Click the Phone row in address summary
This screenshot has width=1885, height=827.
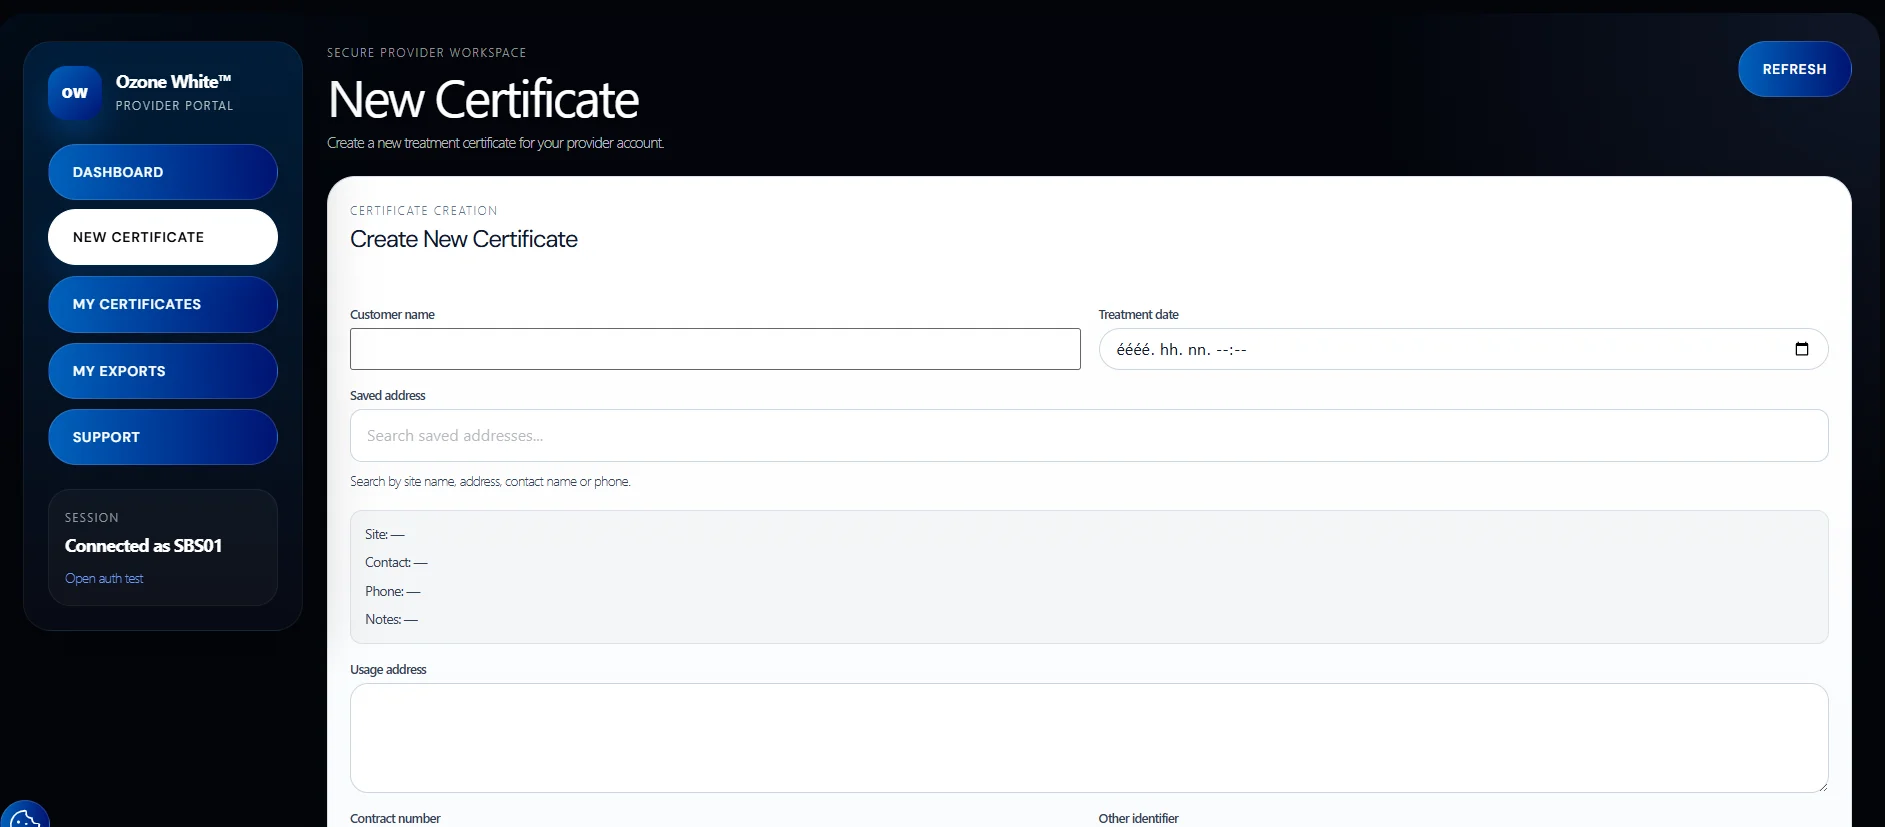click(393, 591)
